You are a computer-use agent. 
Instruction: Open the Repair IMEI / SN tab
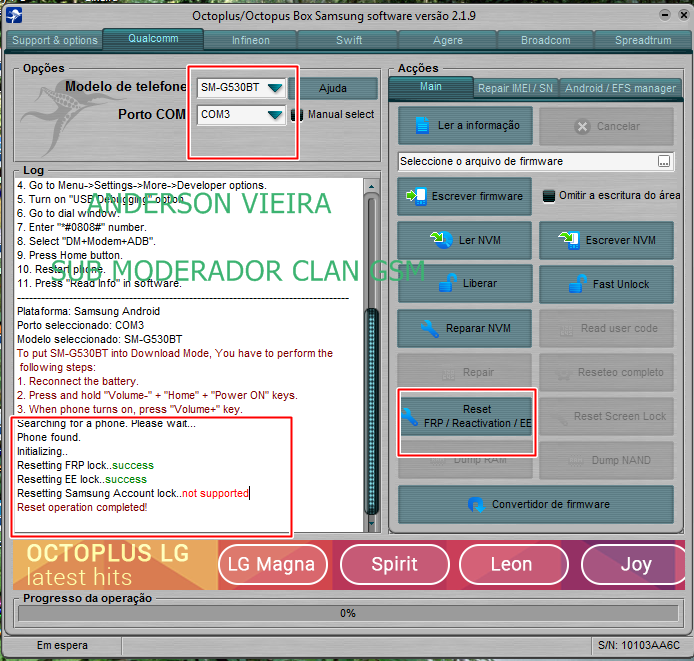[515, 88]
